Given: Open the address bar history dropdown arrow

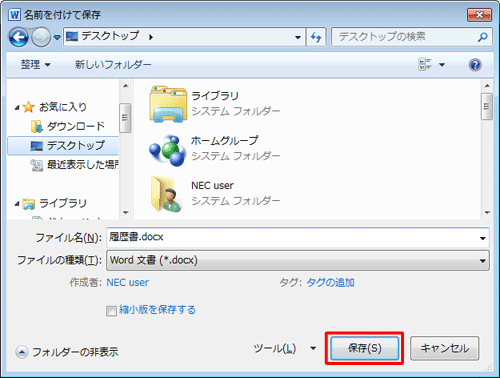Looking at the screenshot, I should [x=298, y=37].
